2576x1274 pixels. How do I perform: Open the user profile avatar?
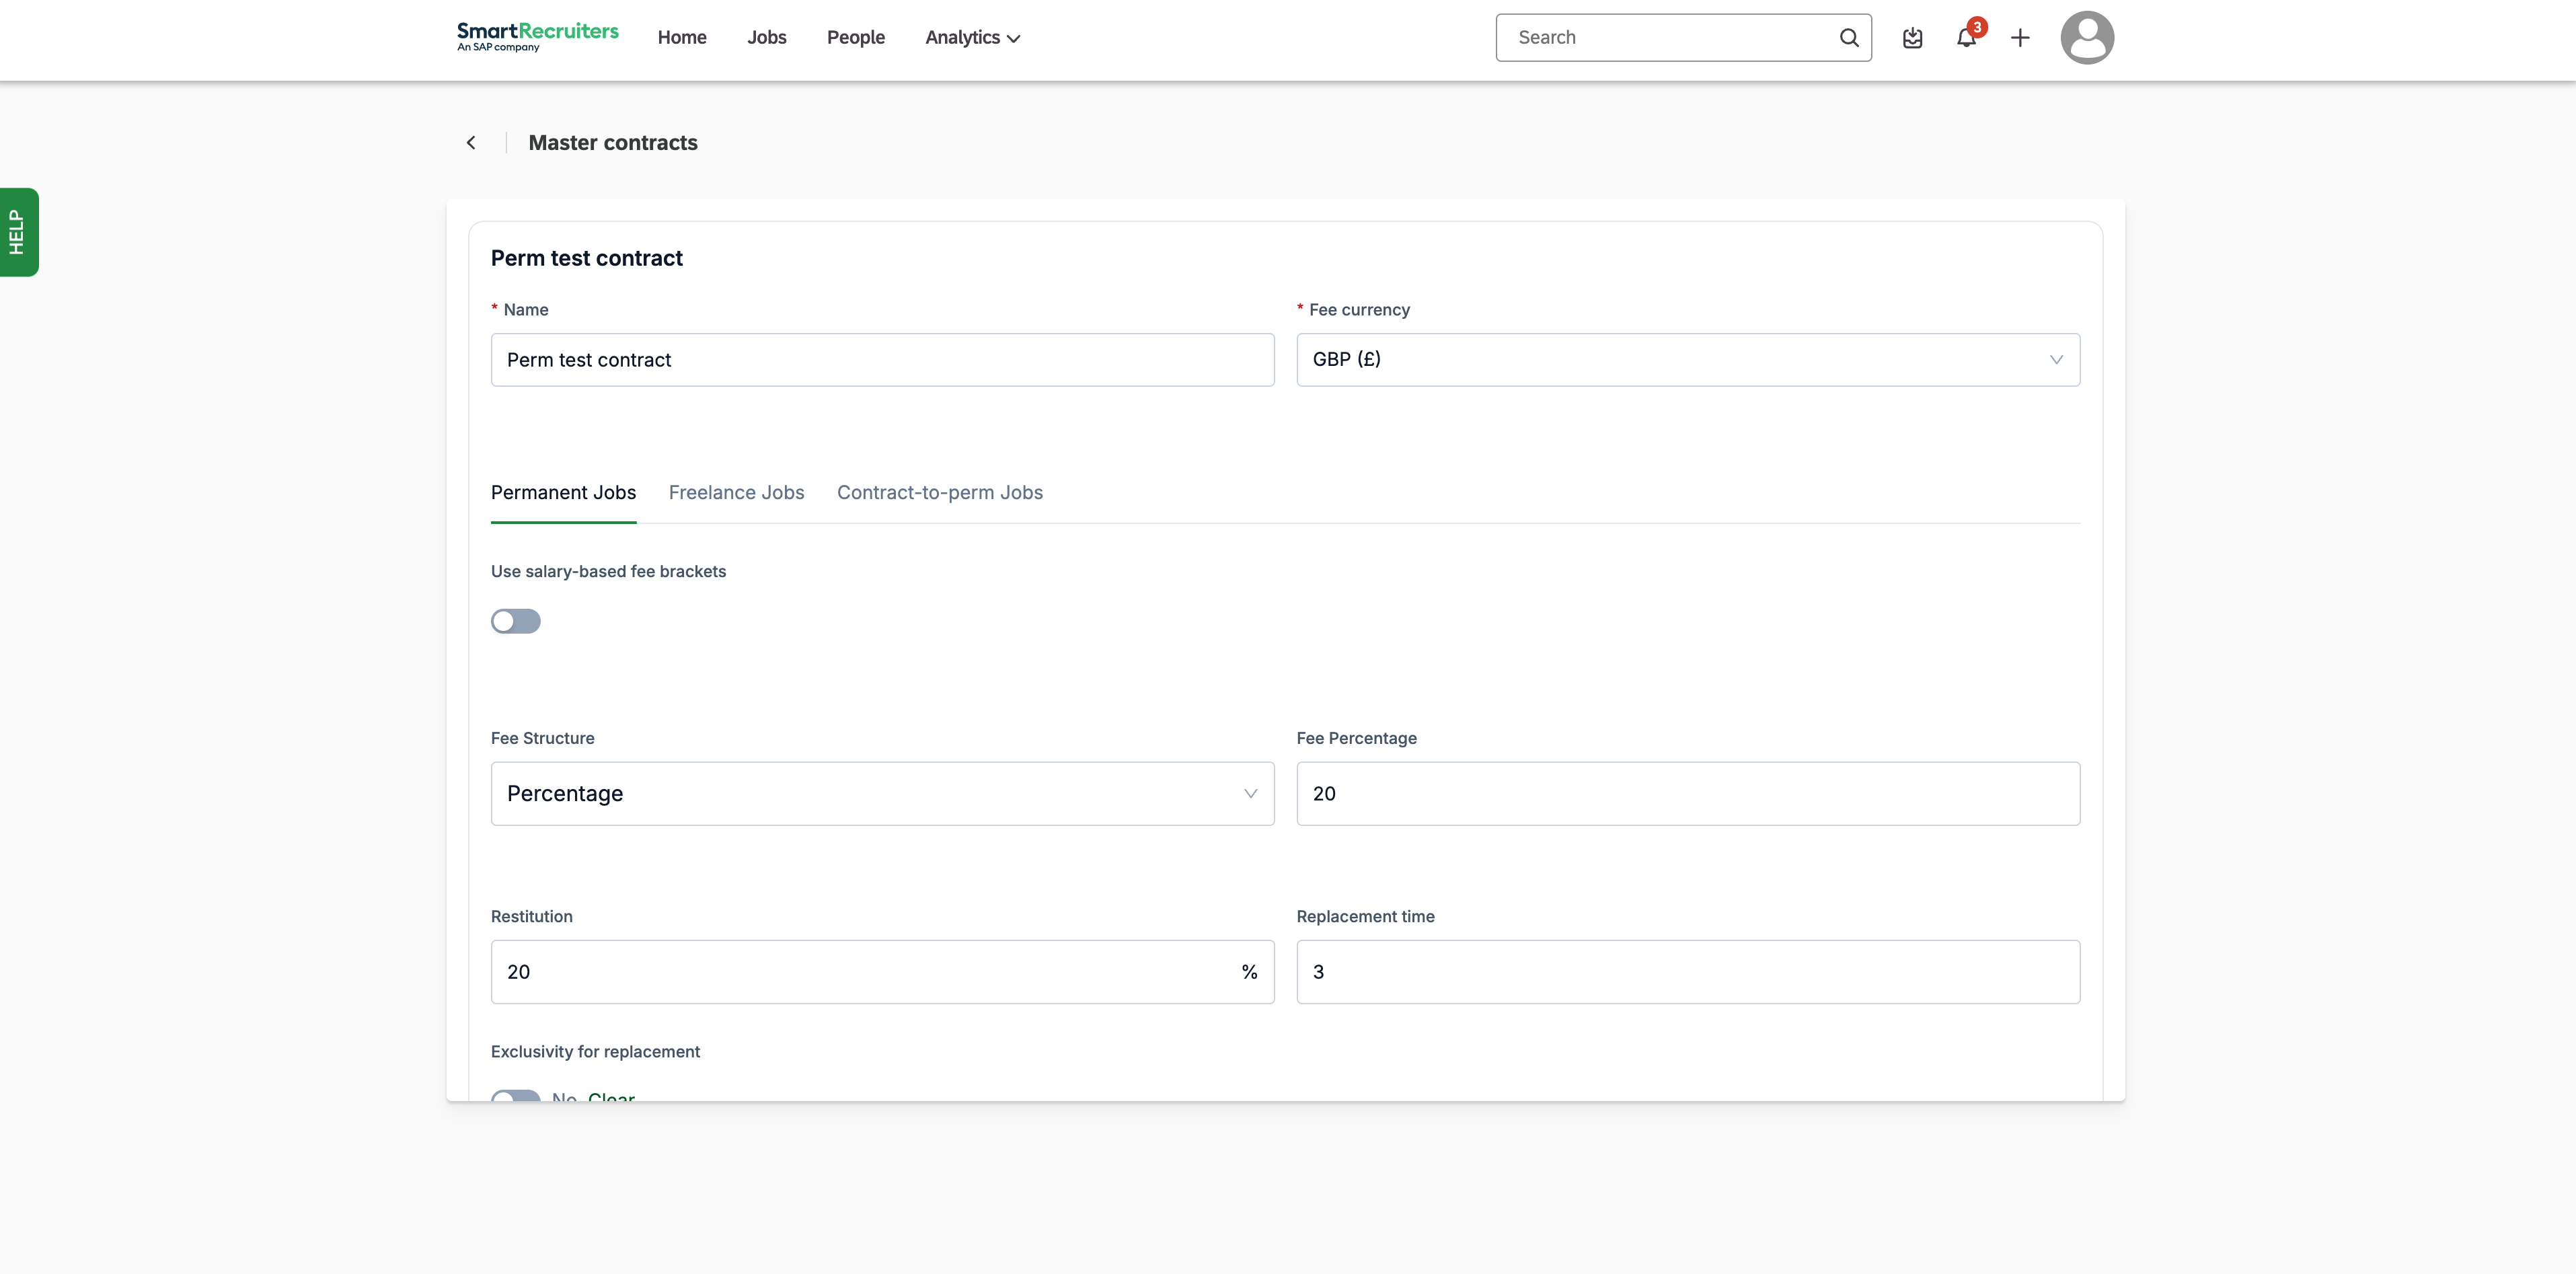(2087, 38)
